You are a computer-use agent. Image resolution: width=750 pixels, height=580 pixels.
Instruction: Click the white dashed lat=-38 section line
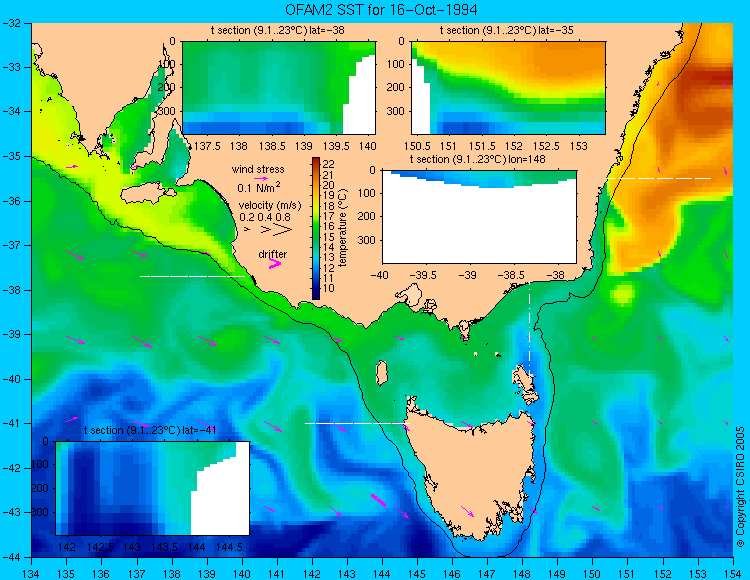tap(192, 276)
